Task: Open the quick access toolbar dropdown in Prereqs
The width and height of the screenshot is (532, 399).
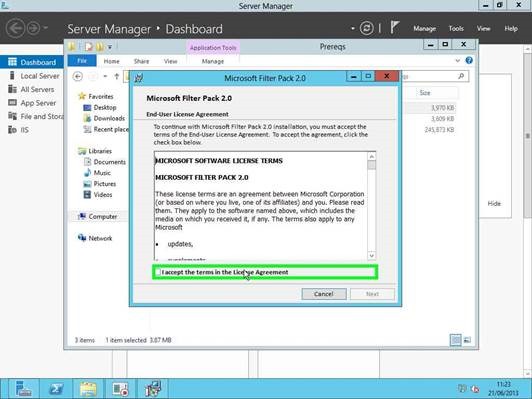Action: [x=110, y=47]
